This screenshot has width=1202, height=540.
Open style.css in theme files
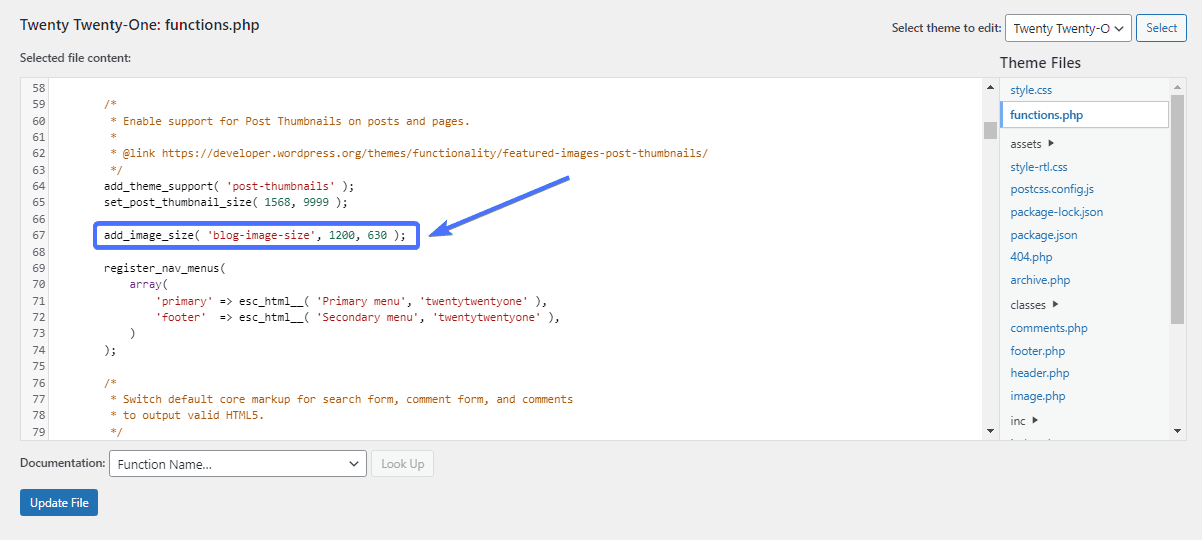click(x=1030, y=90)
